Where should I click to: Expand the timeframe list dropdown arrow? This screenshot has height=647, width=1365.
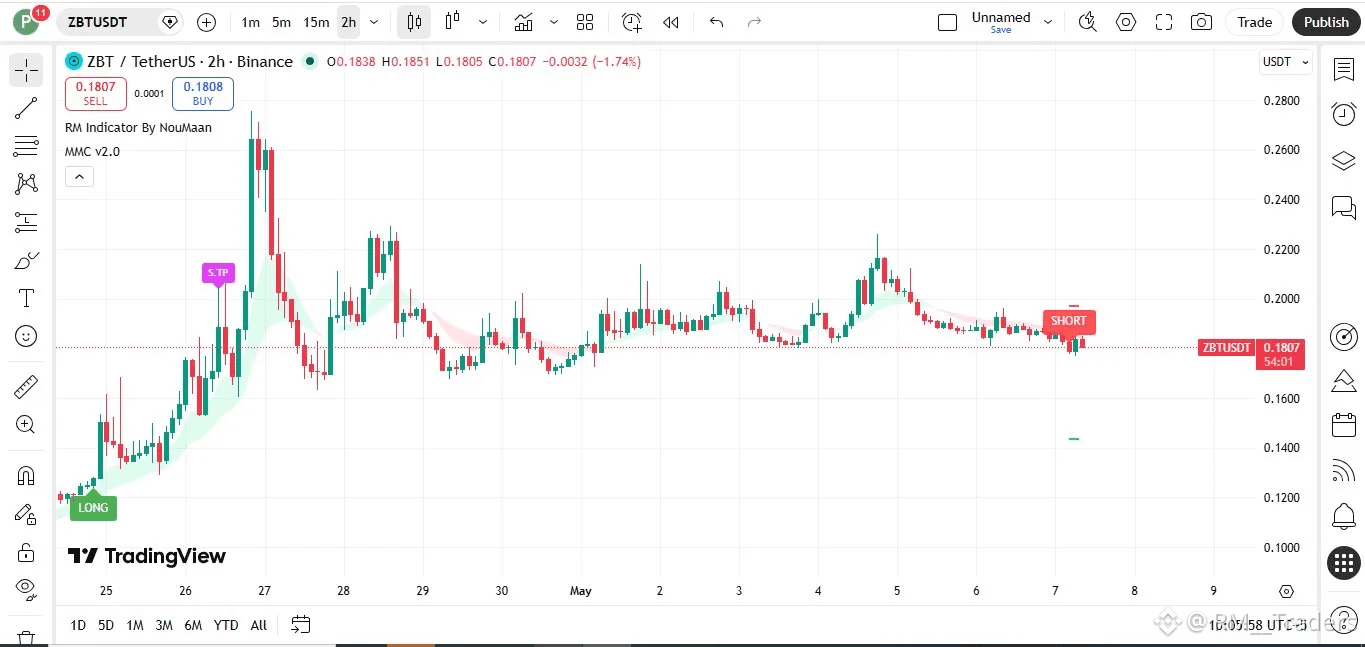click(374, 22)
